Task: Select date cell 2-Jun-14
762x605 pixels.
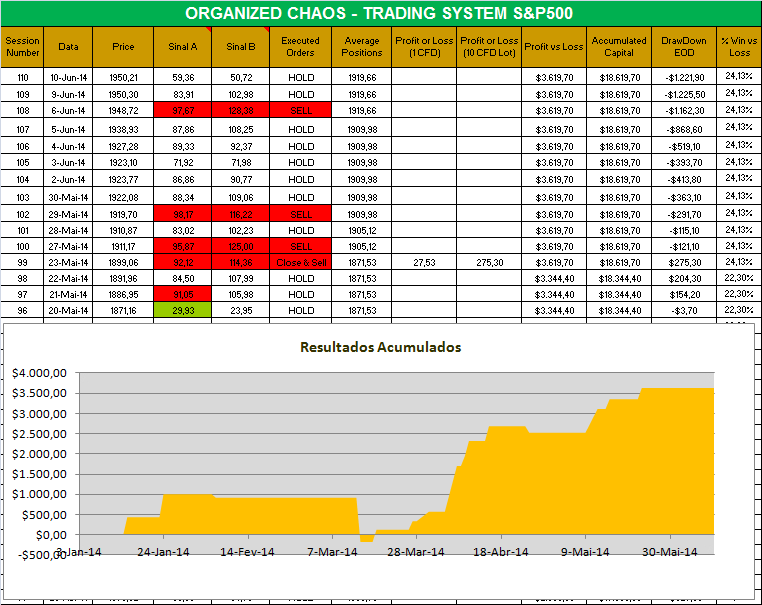Action: coord(68,179)
